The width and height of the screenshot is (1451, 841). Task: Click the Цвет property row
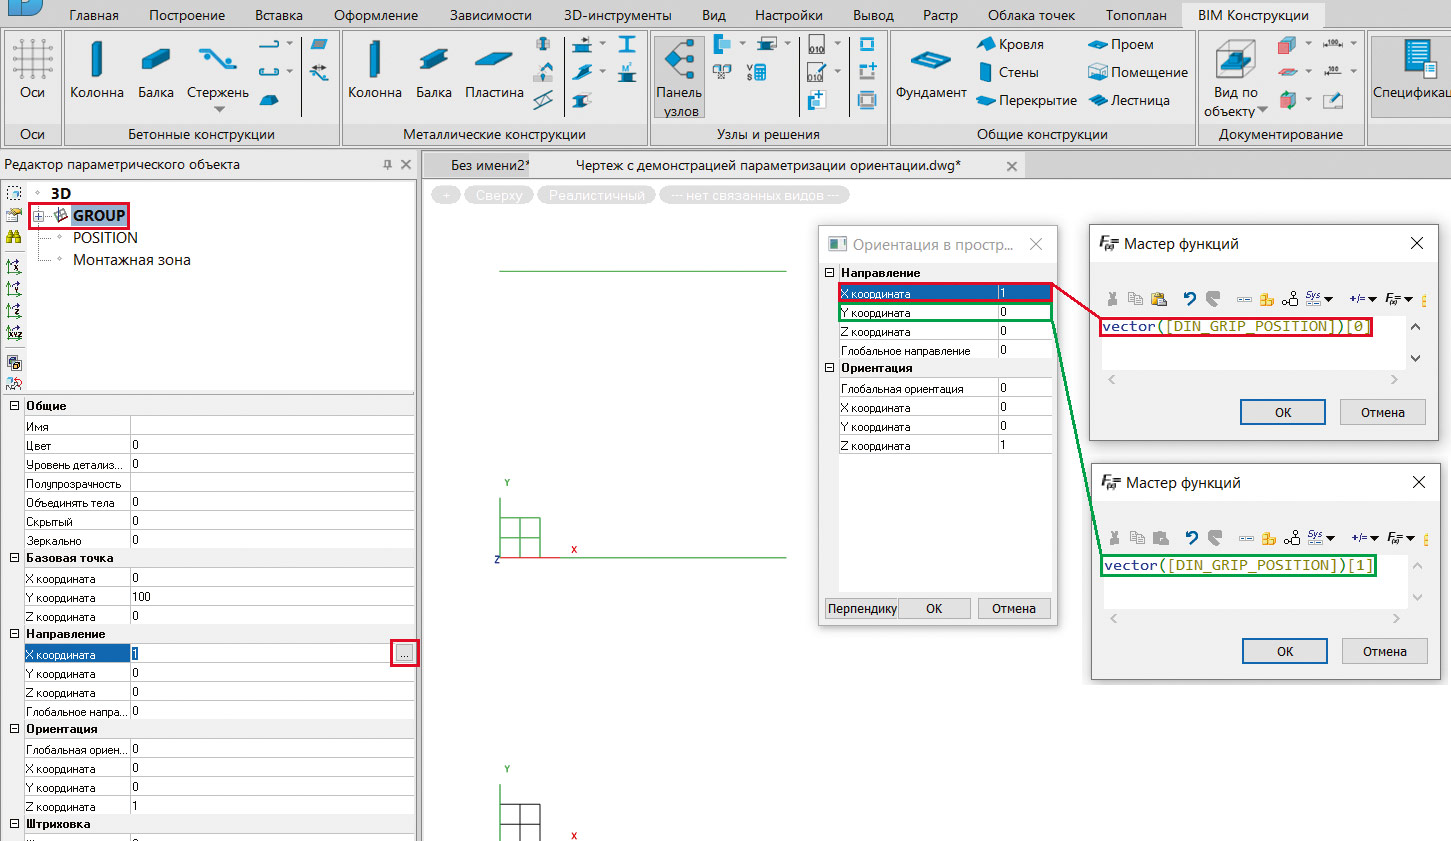coord(219,445)
